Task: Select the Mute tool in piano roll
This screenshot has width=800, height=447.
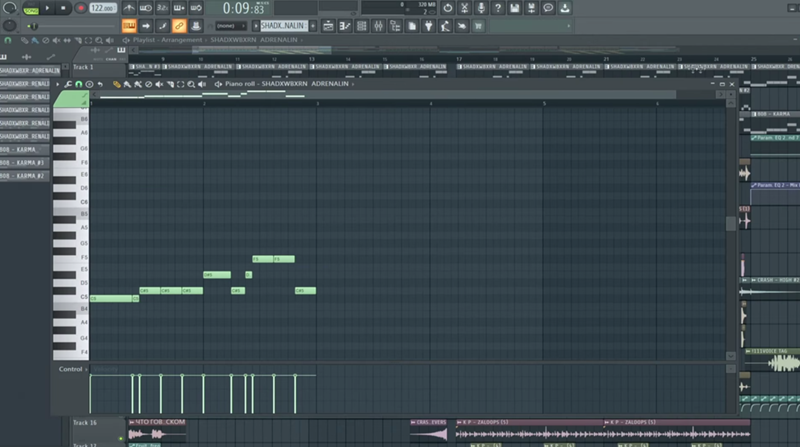Action: [x=159, y=84]
